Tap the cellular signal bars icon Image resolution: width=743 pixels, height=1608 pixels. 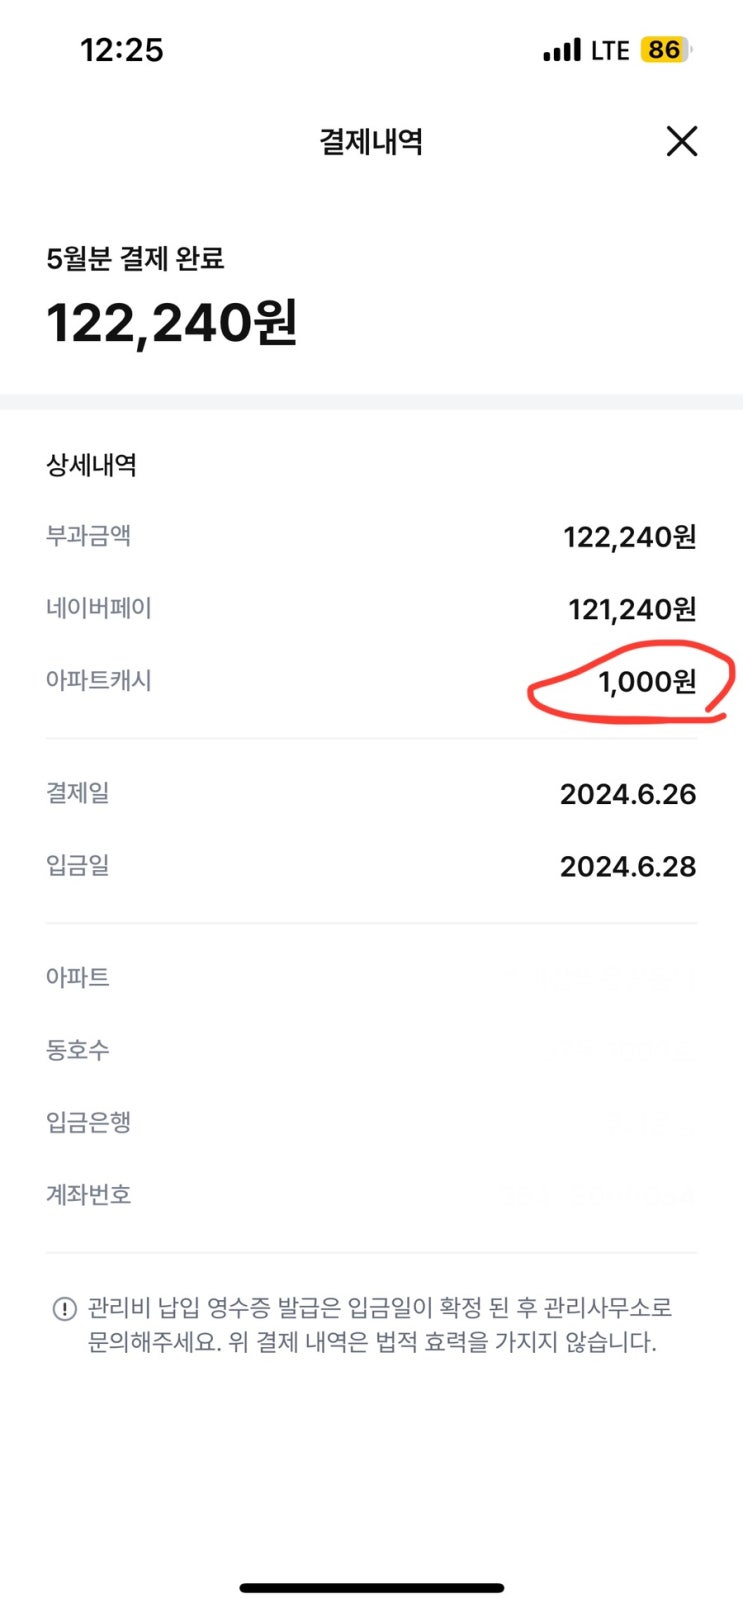click(x=561, y=50)
